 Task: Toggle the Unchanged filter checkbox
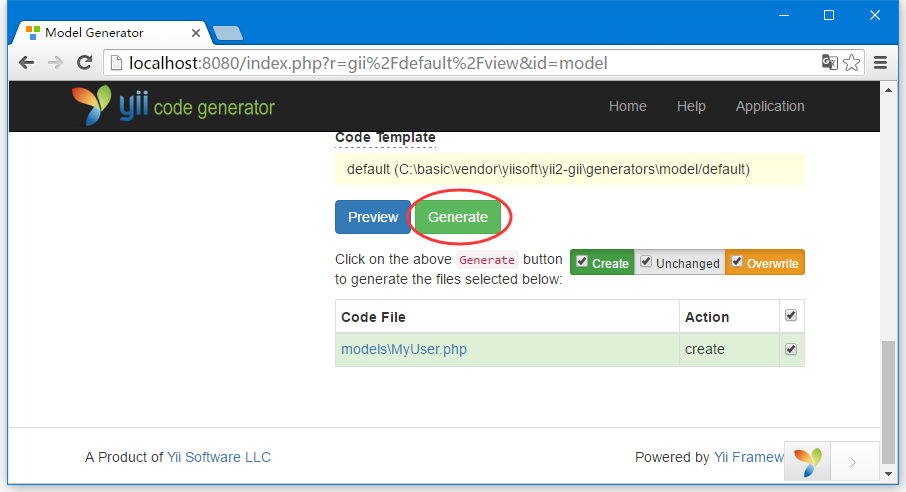coord(646,261)
